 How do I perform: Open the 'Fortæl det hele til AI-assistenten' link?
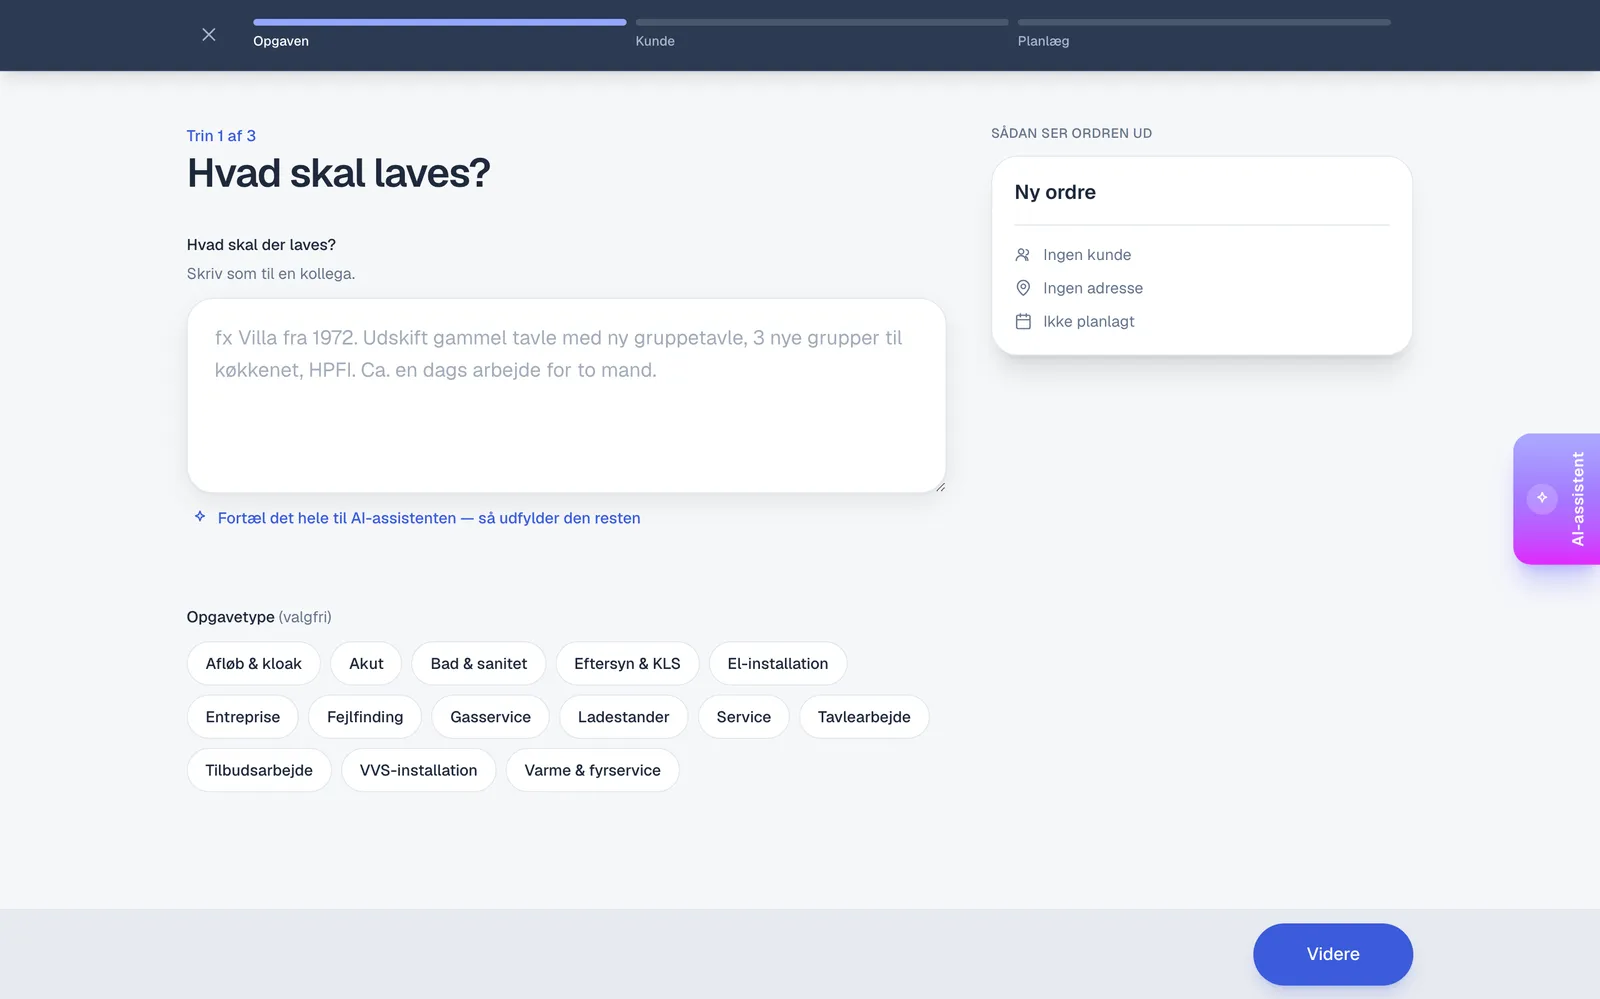pyautogui.click(x=429, y=518)
